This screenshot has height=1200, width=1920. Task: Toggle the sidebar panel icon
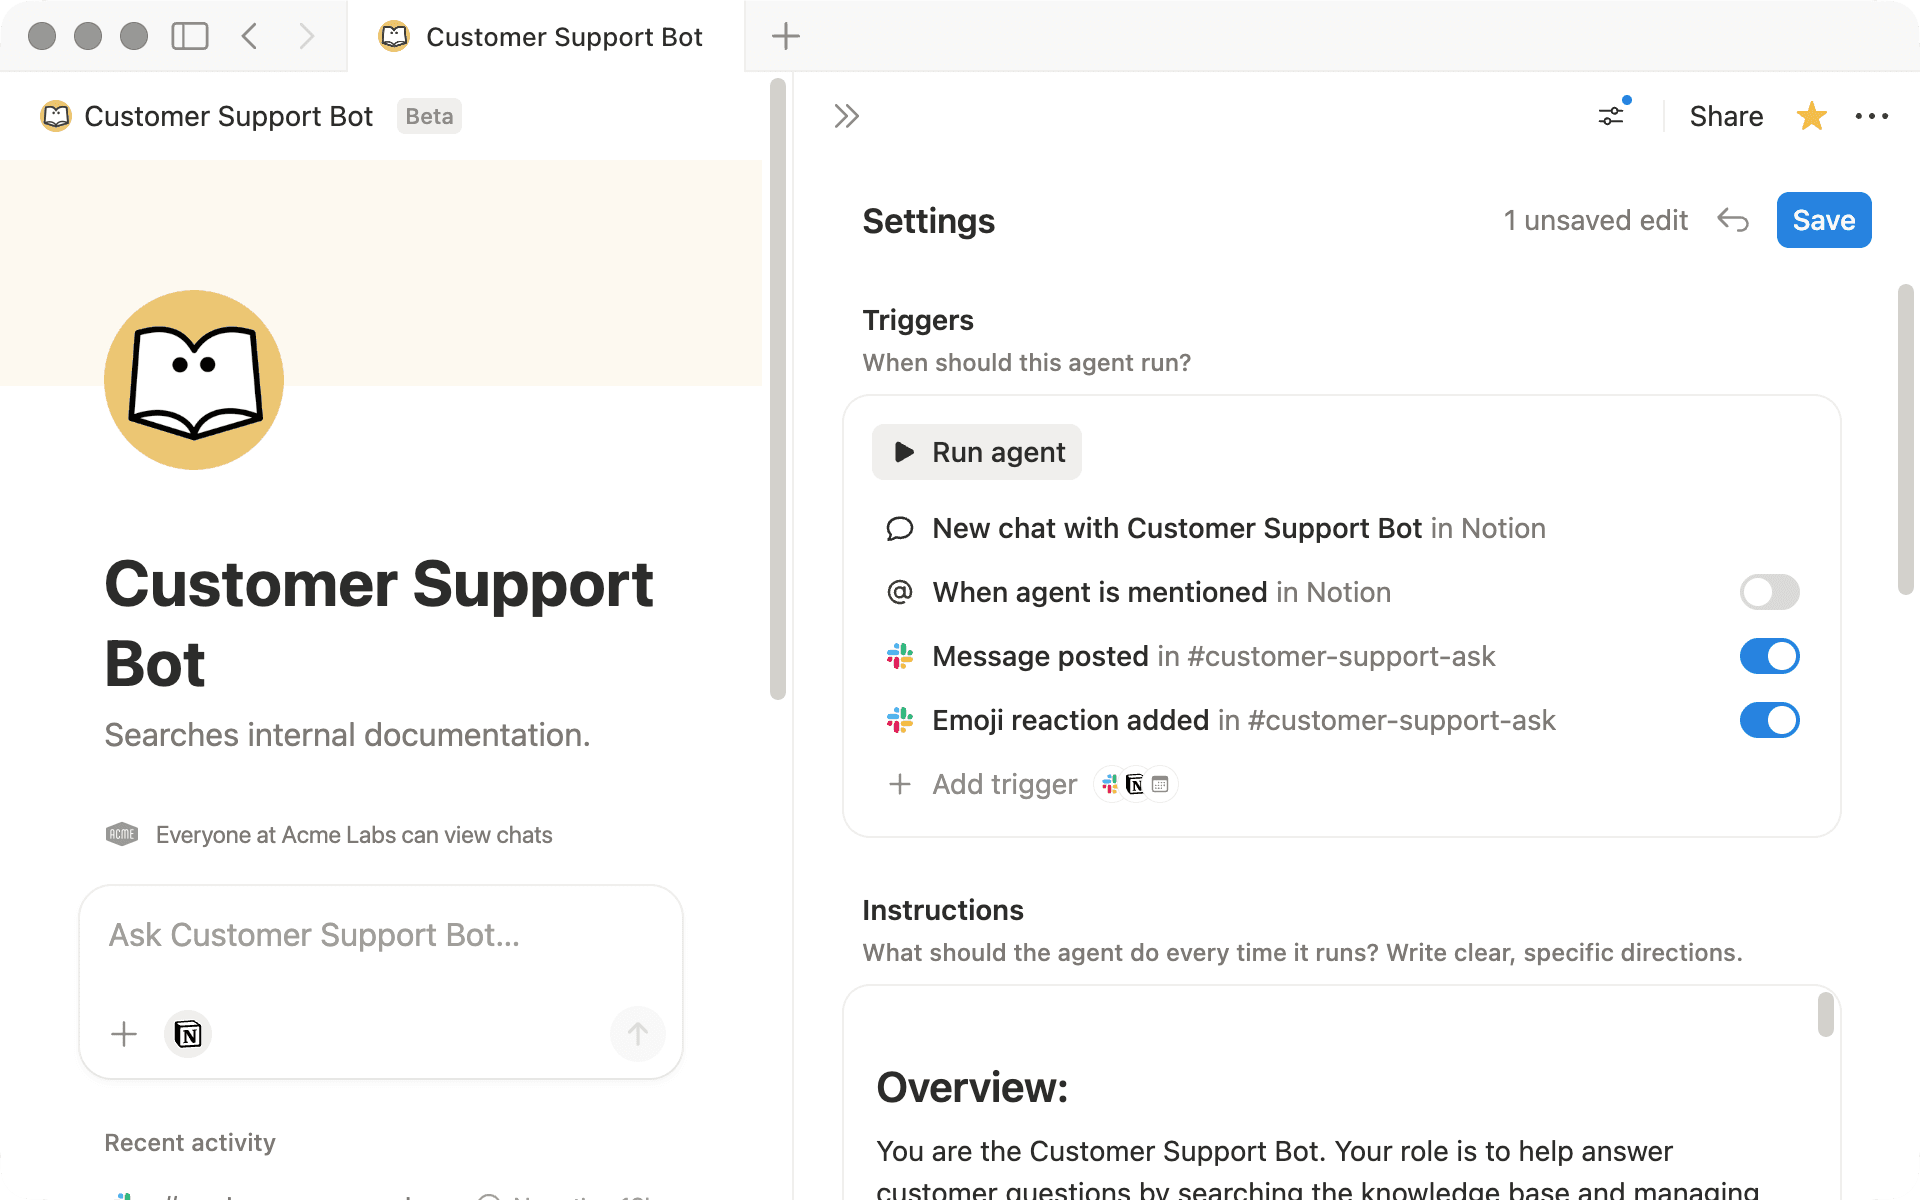pos(189,36)
